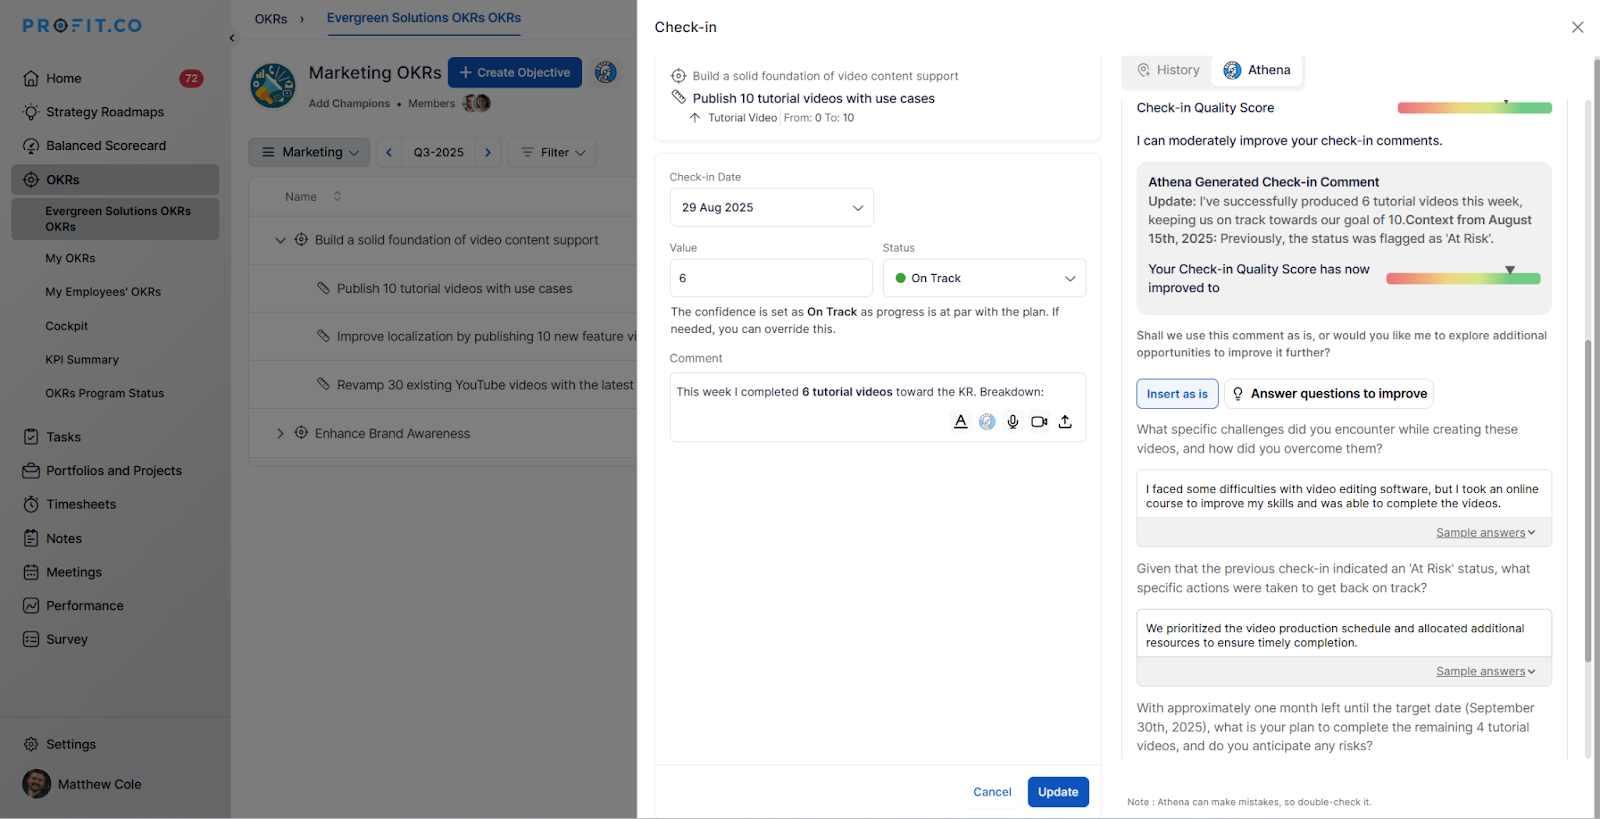This screenshot has width=1600, height=819.
Task: Click the text formatting icon in comment box
Action: (960, 422)
